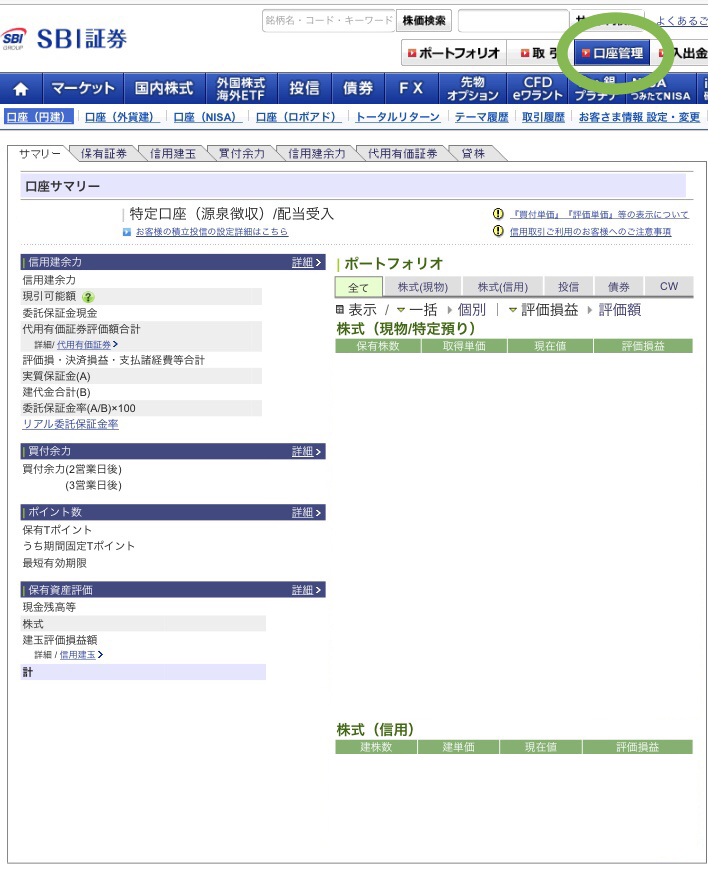Open 代用有価証券 details link

click(x=84, y=345)
